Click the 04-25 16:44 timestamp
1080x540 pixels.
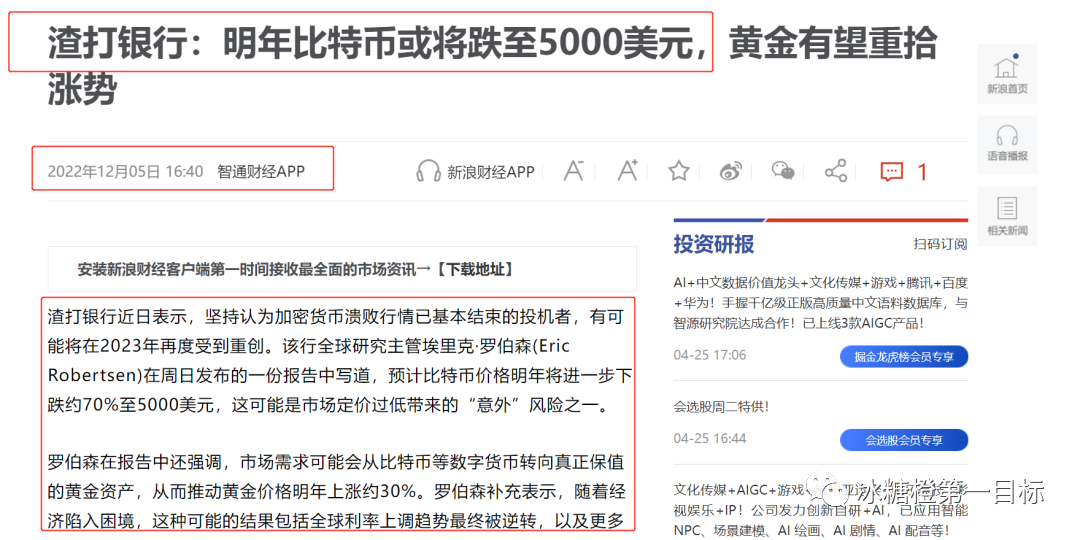[709, 439]
